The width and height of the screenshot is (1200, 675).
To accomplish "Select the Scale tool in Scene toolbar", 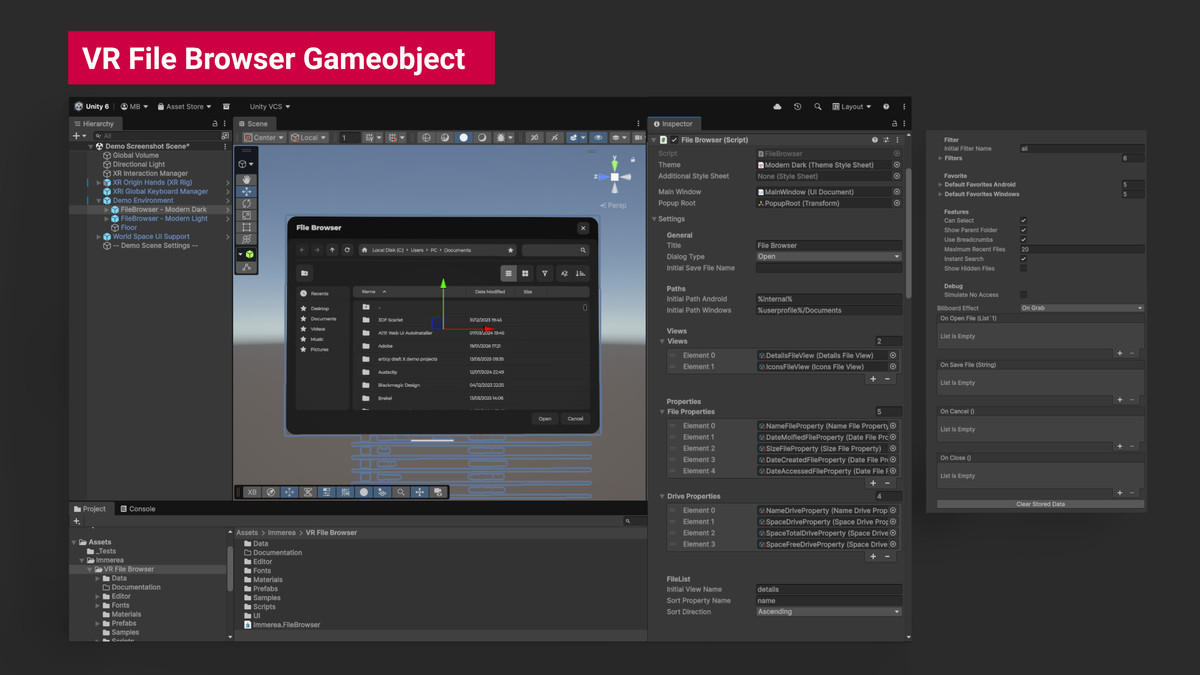I will [x=247, y=215].
